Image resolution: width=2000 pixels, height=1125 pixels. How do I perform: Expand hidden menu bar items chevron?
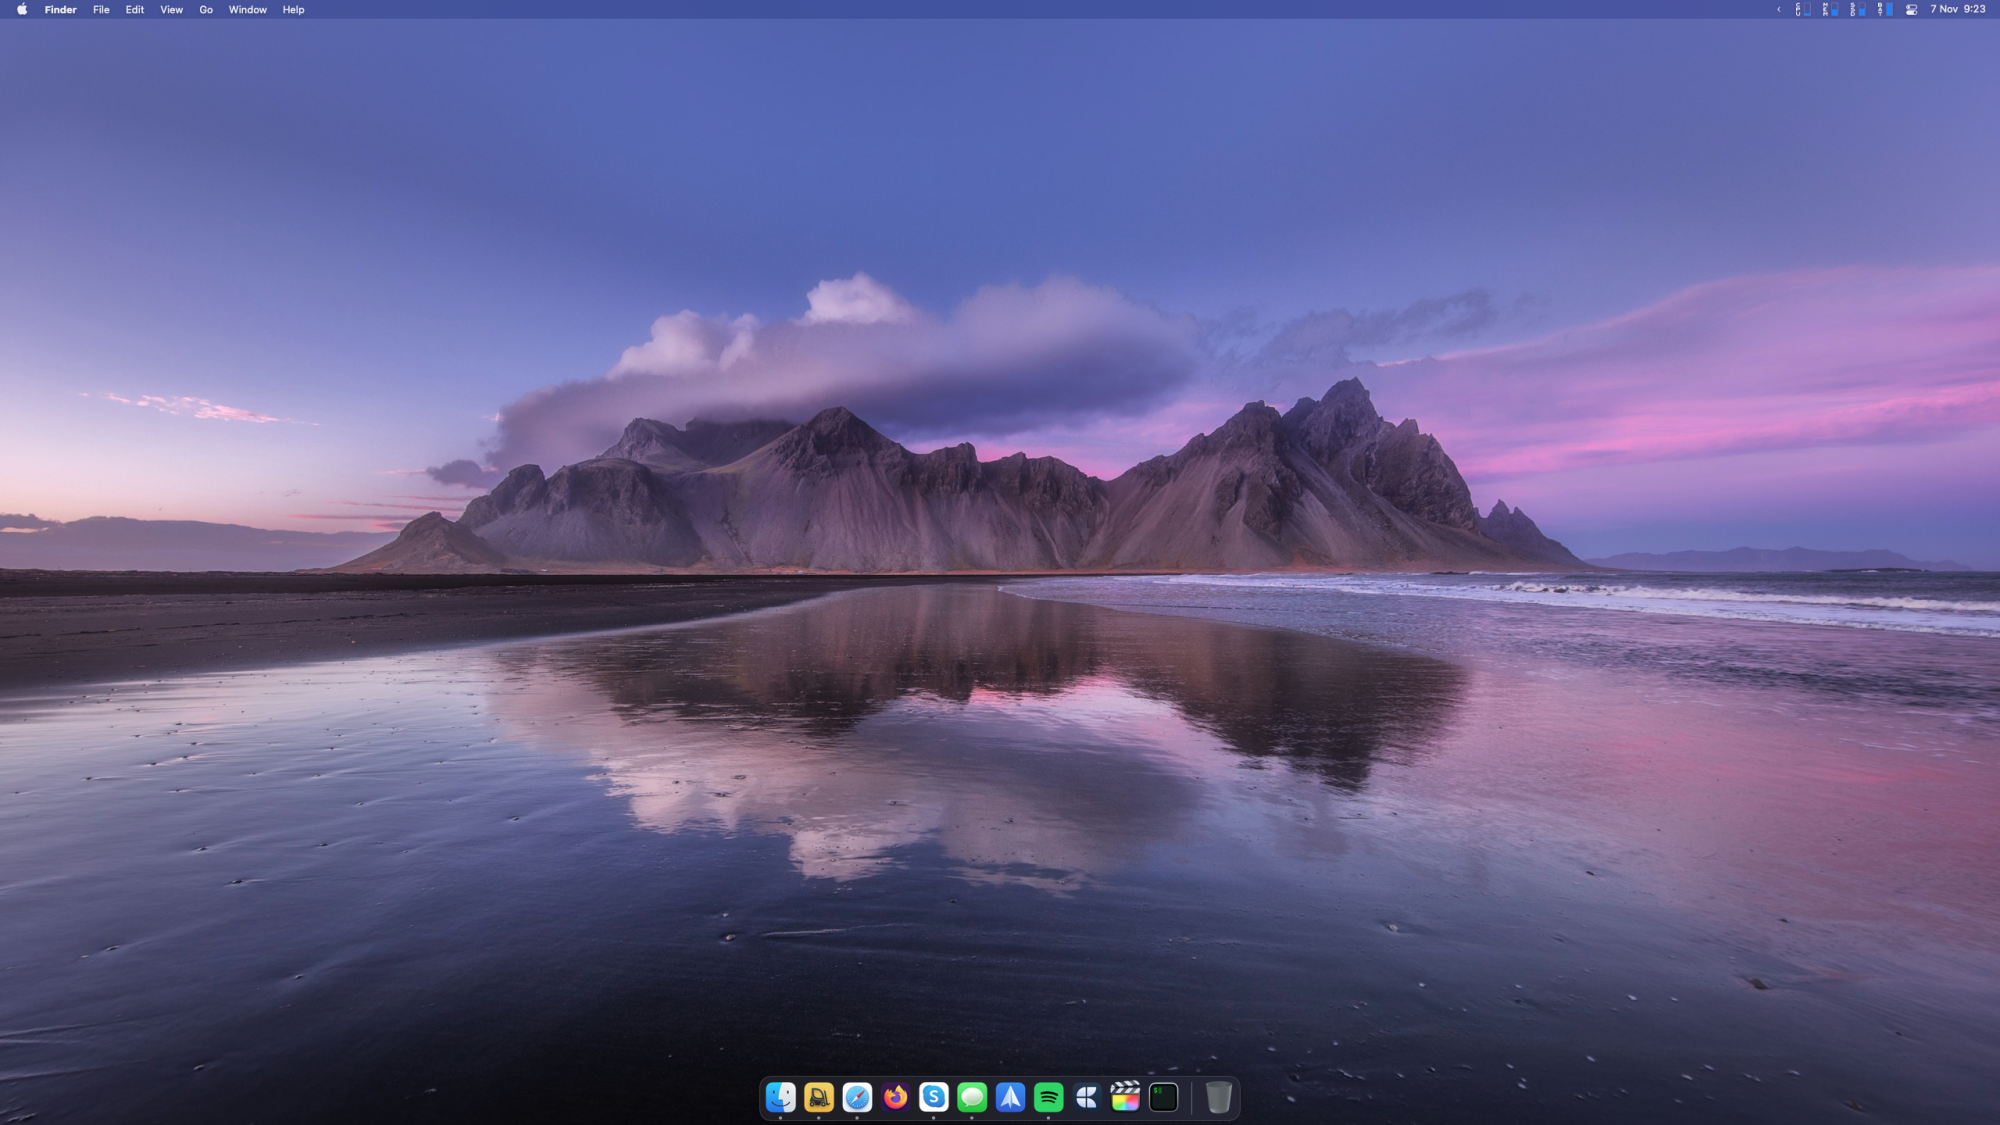1778,9
